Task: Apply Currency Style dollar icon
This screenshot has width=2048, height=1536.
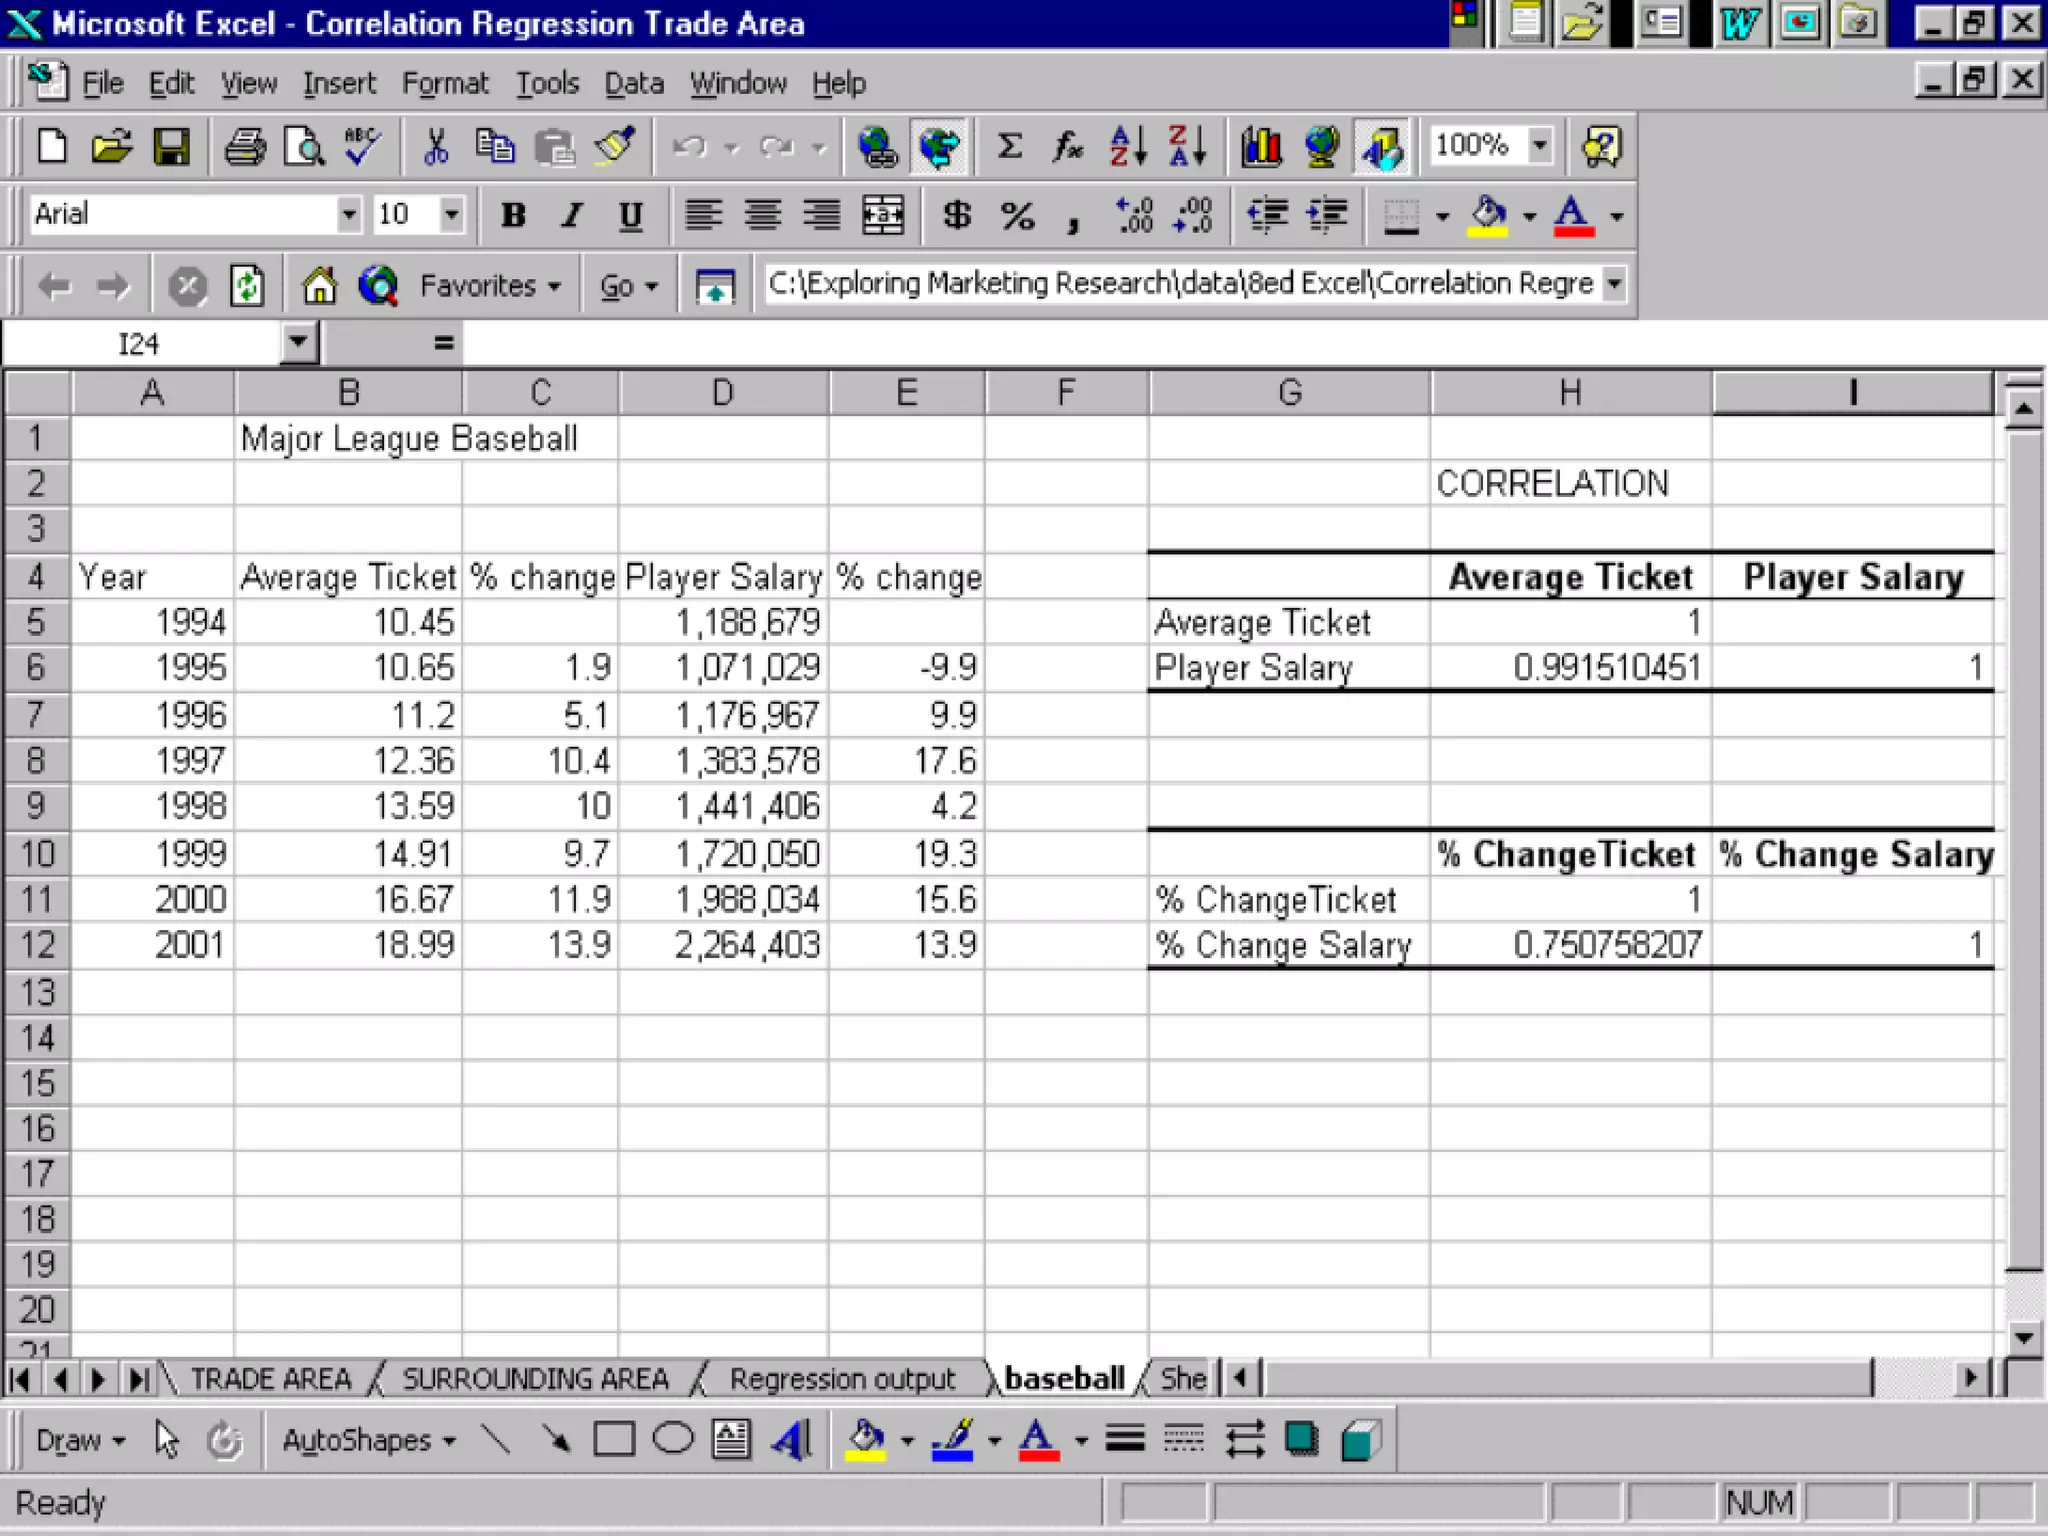Action: click(x=957, y=215)
